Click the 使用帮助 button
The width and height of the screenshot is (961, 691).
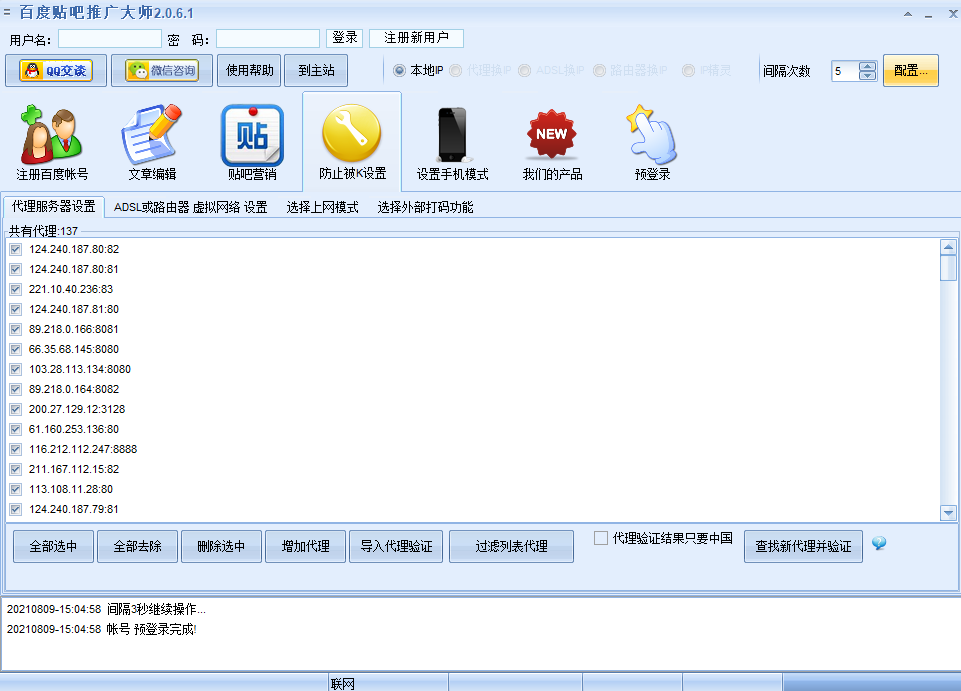[x=249, y=71]
